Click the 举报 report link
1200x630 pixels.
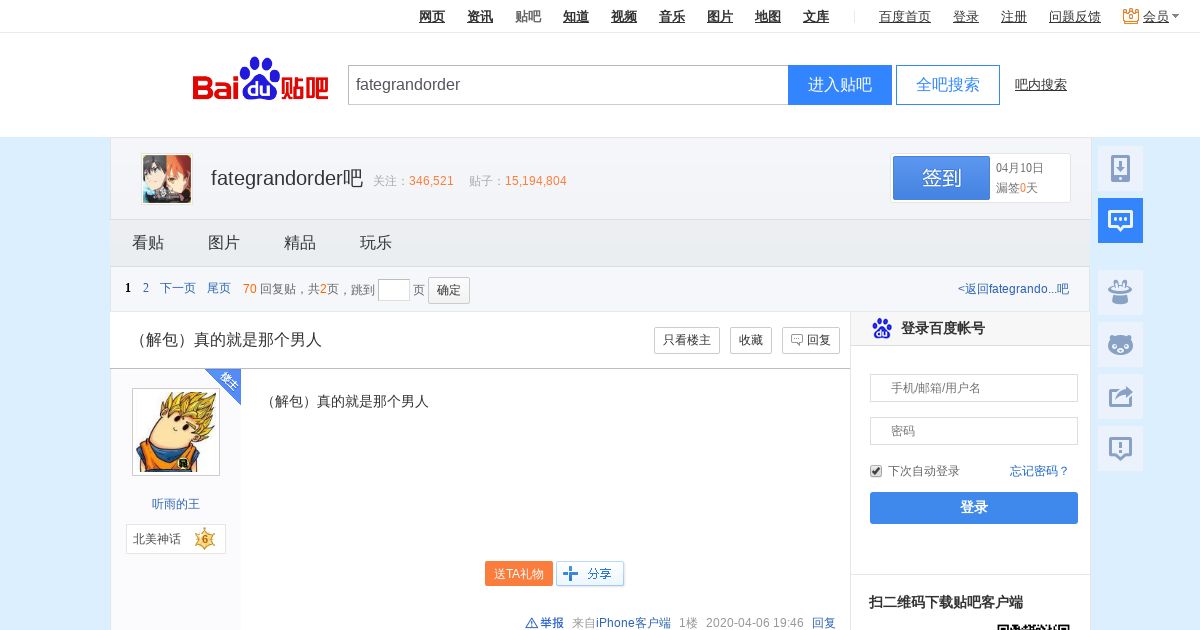[x=552, y=623]
